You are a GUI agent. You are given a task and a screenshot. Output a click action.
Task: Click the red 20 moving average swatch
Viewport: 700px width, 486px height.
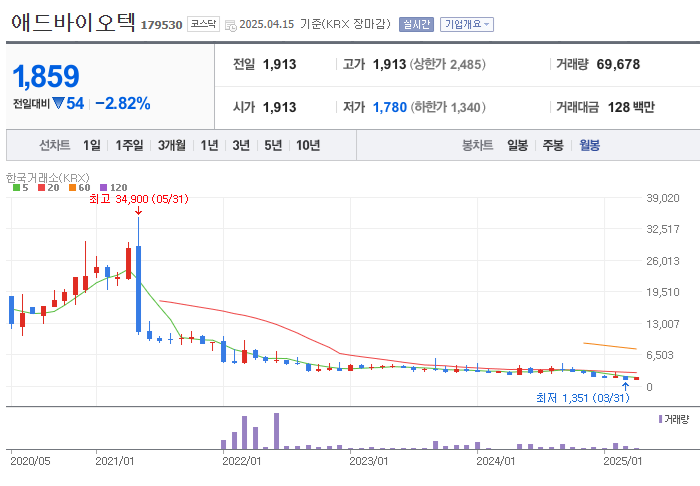click(42, 188)
